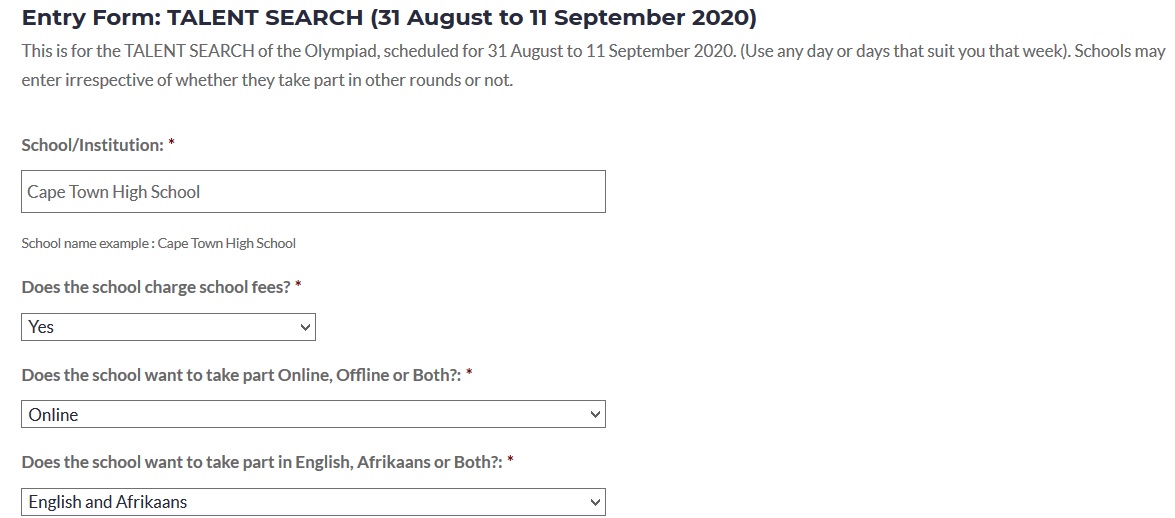This screenshot has height=518, width=1175.
Task: Click the 'Online, Offline or Both?' question label
Action: point(241,375)
